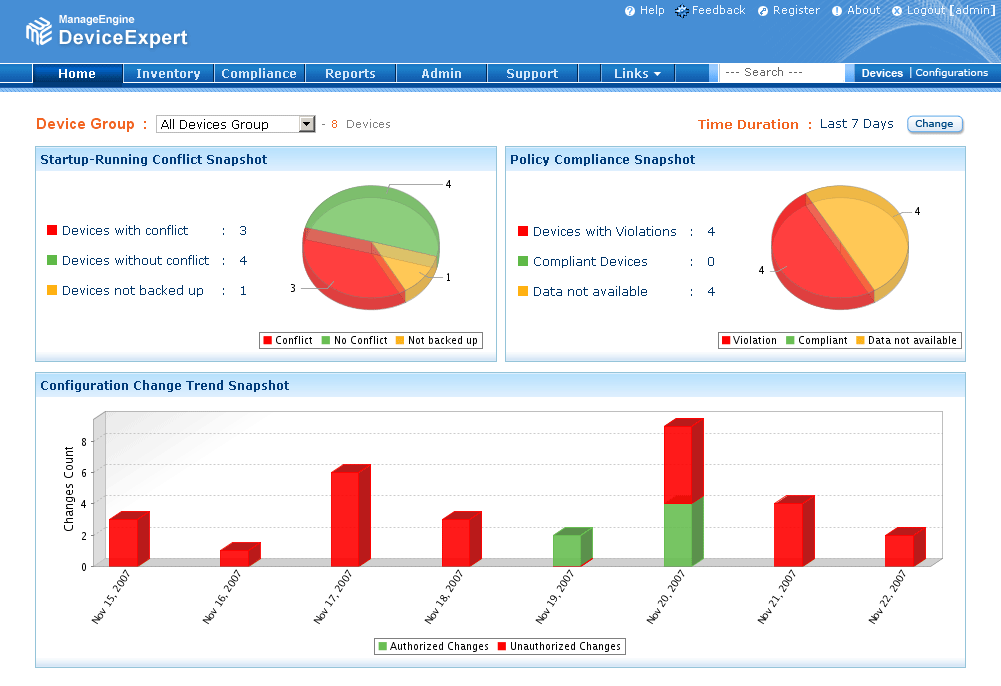This screenshot has height=686, width=1001.
Task: Open the Inventory tab
Action: click(168, 73)
